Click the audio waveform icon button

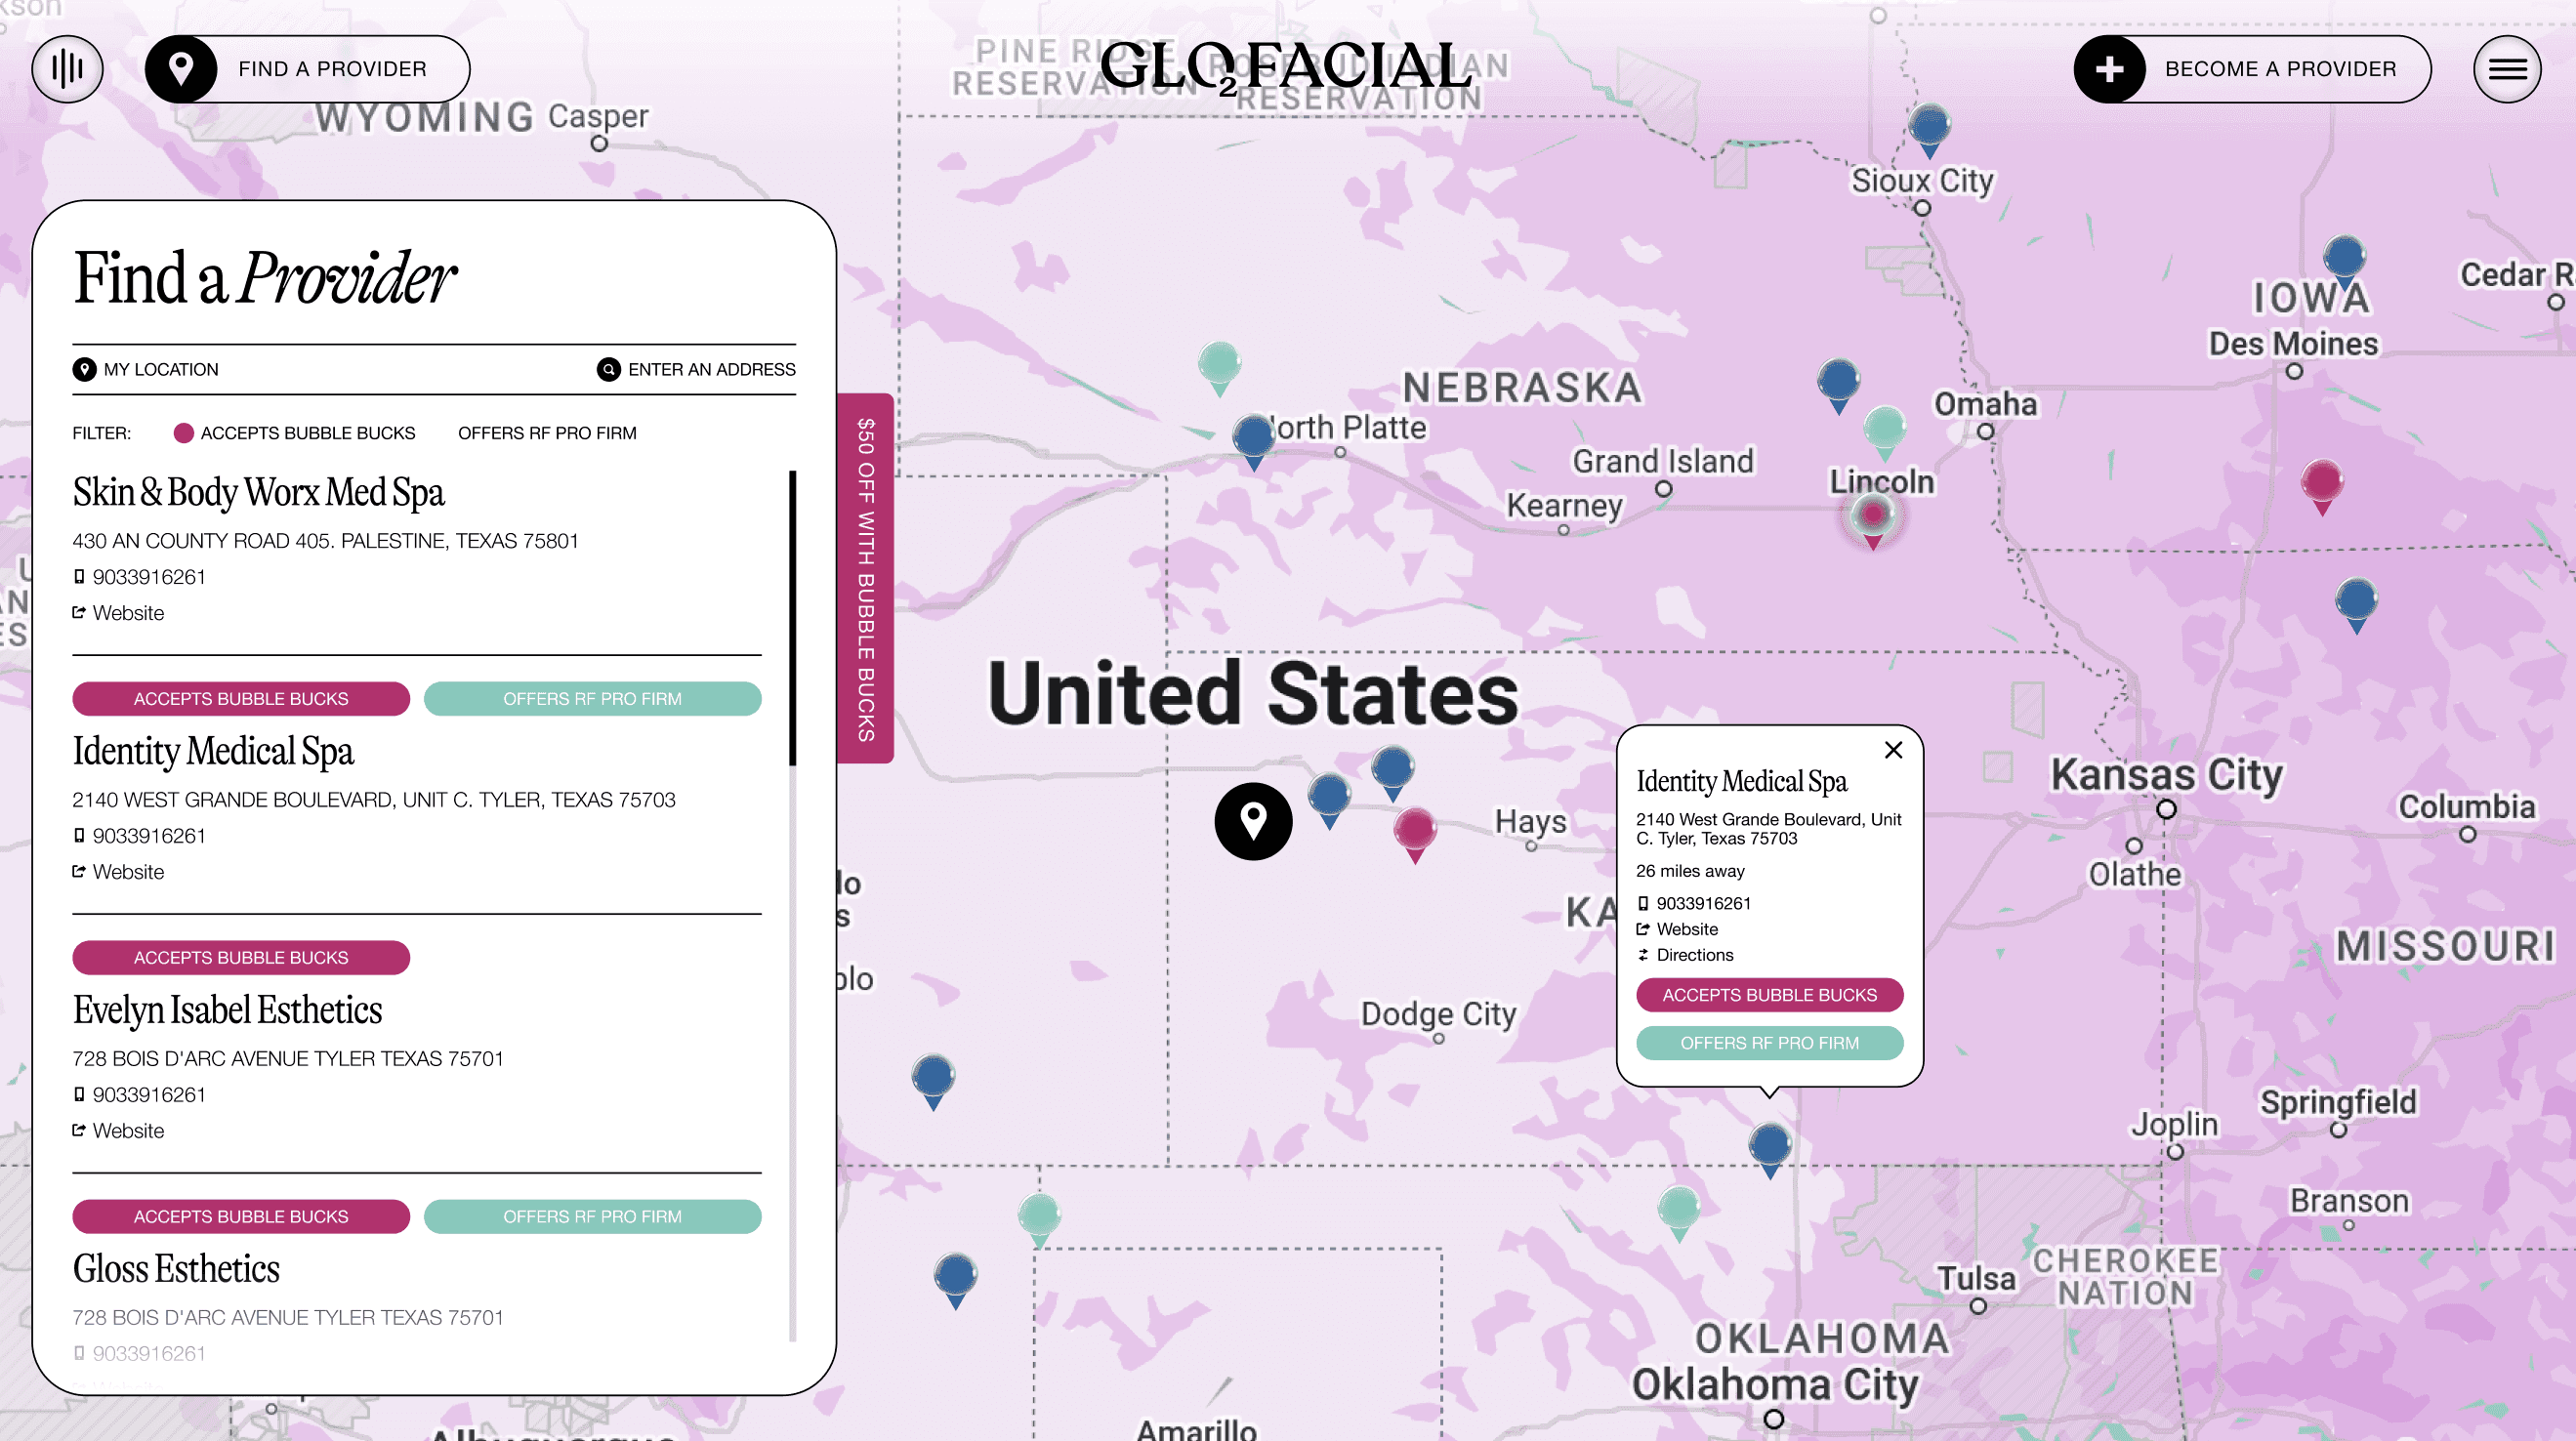coord(67,69)
